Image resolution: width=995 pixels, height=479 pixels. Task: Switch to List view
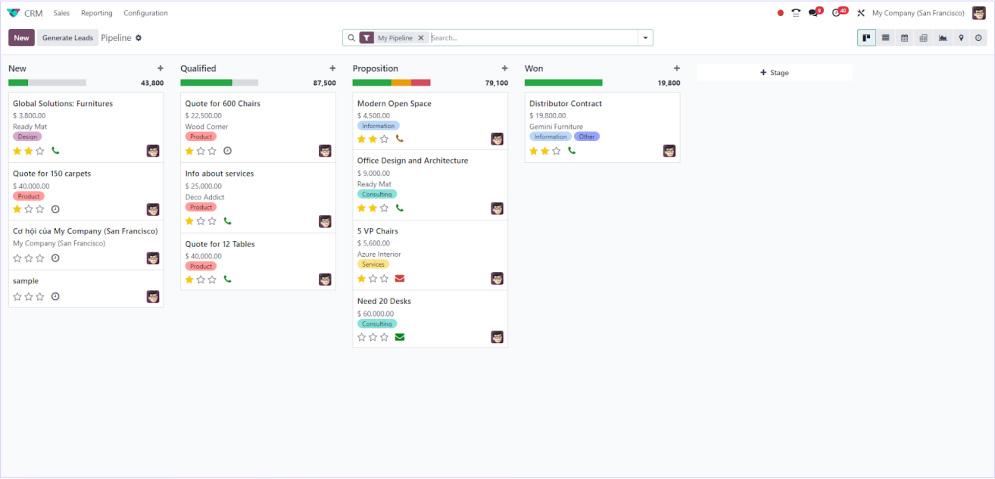coord(885,38)
